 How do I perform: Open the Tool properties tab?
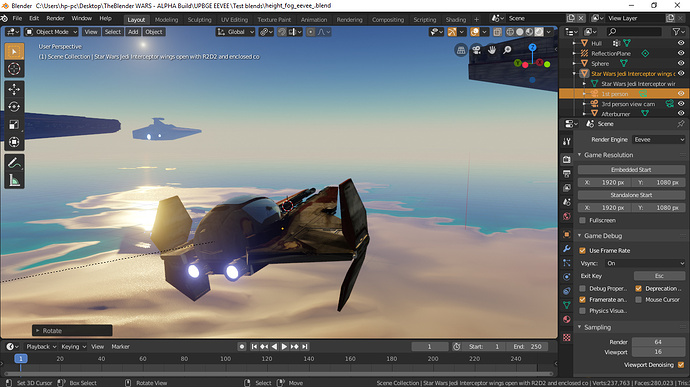click(567, 142)
